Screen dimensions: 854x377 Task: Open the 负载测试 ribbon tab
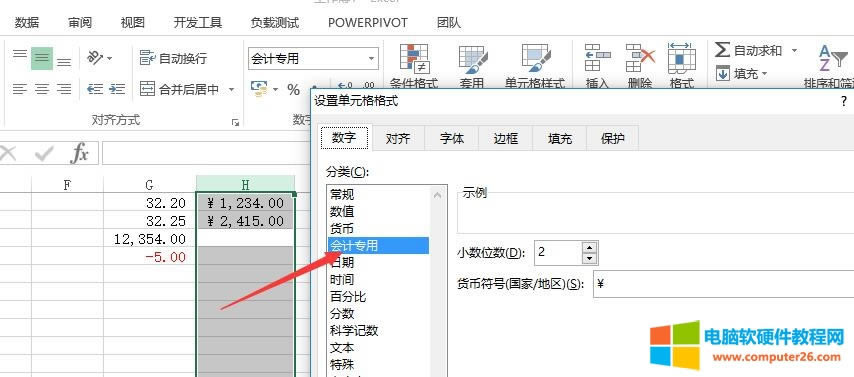pos(275,23)
